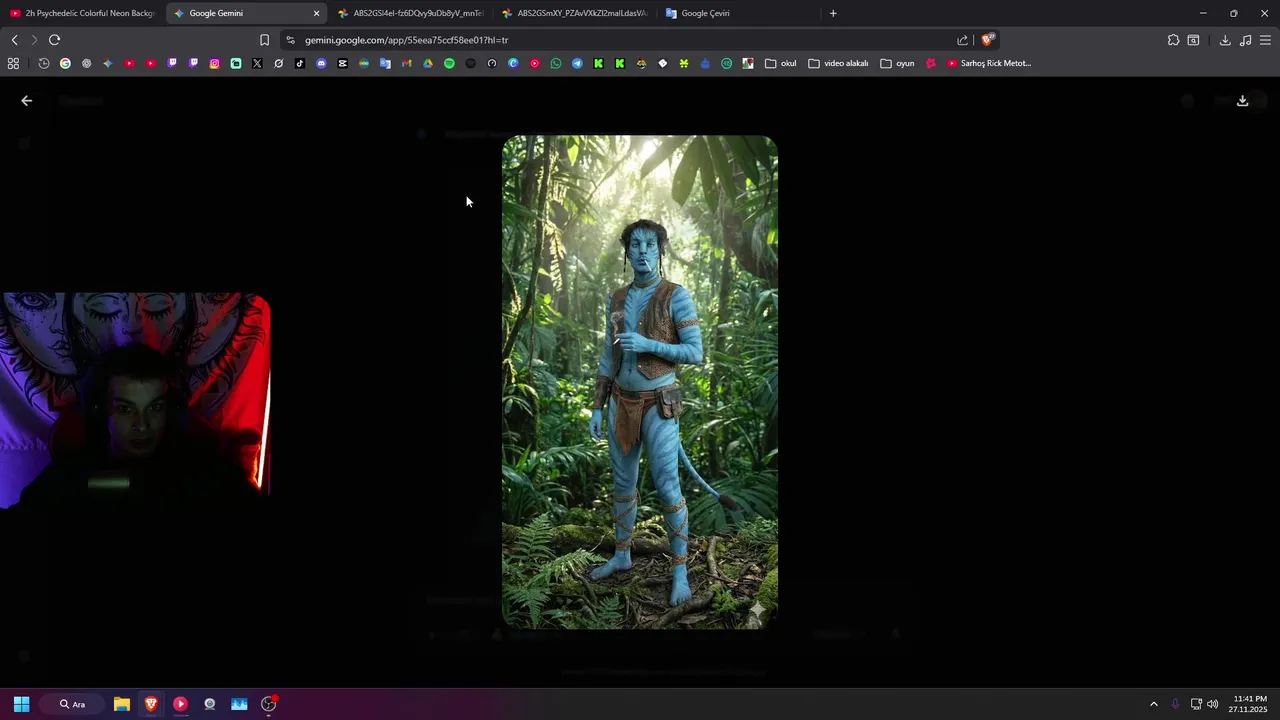Expand the video alakalı bookmarks folder
This screenshot has height=720, width=1280.
click(838, 63)
